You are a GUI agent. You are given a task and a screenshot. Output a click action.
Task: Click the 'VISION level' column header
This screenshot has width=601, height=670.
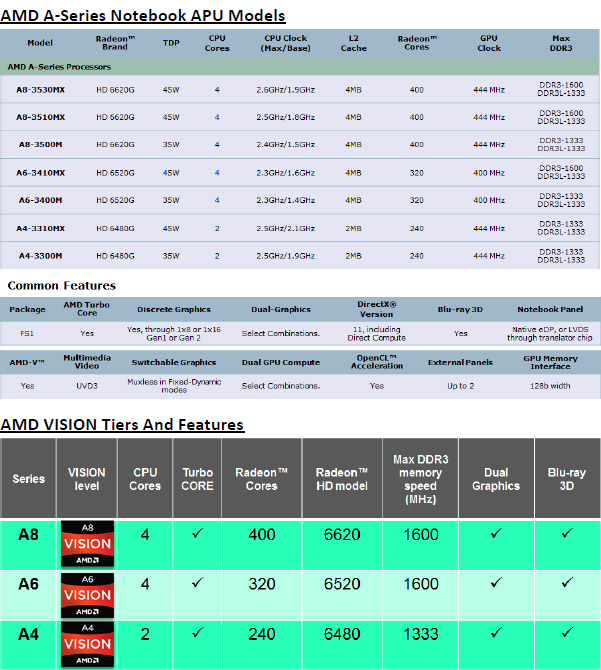click(x=87, y=479)
